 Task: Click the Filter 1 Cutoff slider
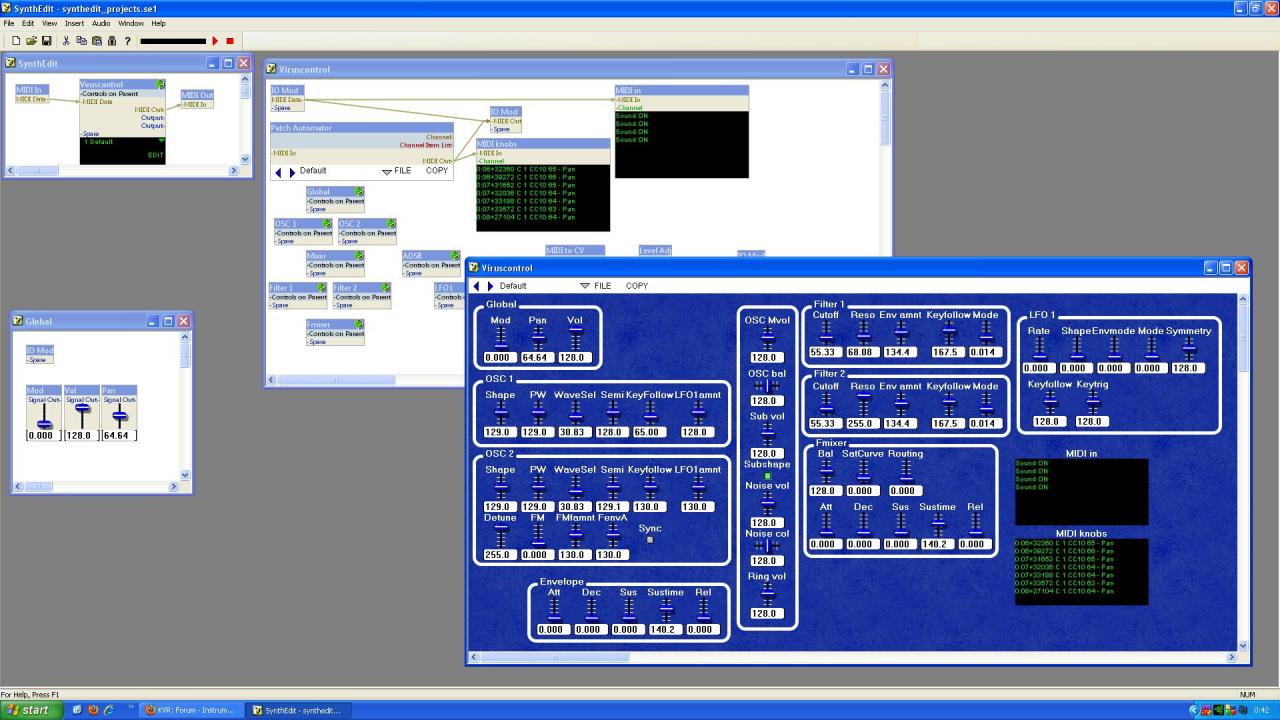(826, 333)
